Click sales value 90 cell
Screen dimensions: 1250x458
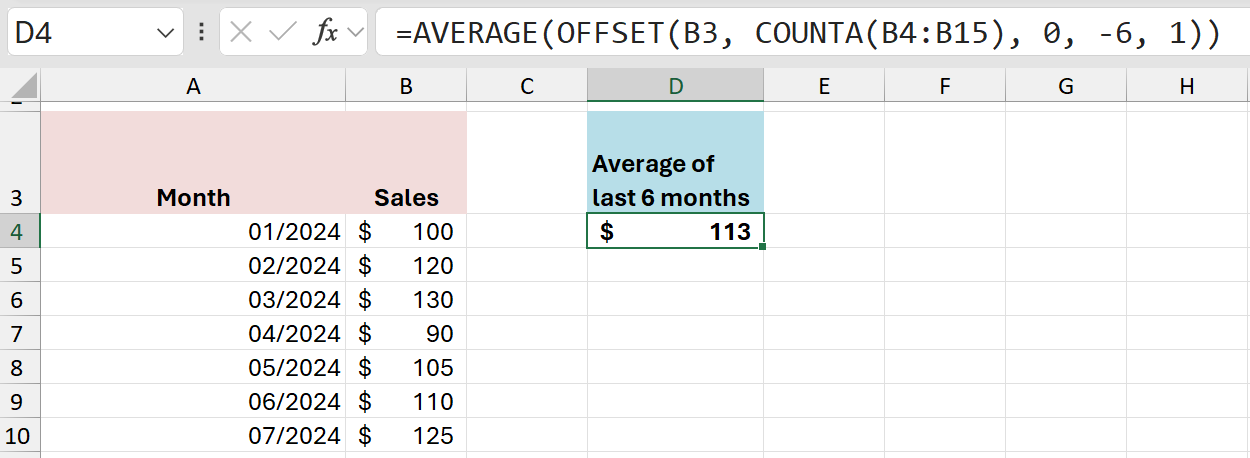coord(406,333)
